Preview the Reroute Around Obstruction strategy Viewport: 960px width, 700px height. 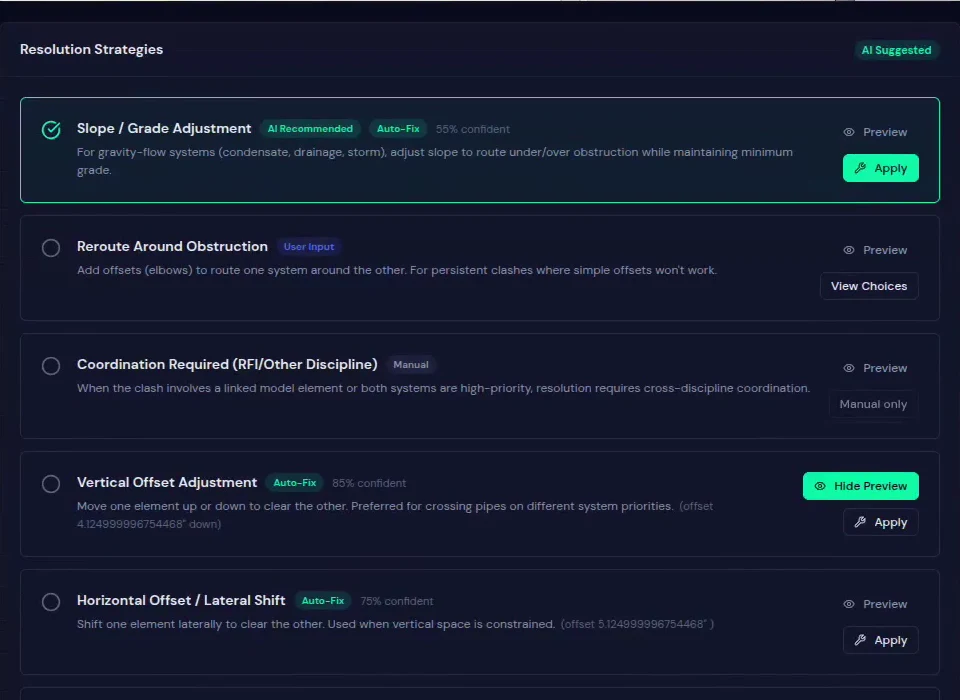[x=875, y=250]
